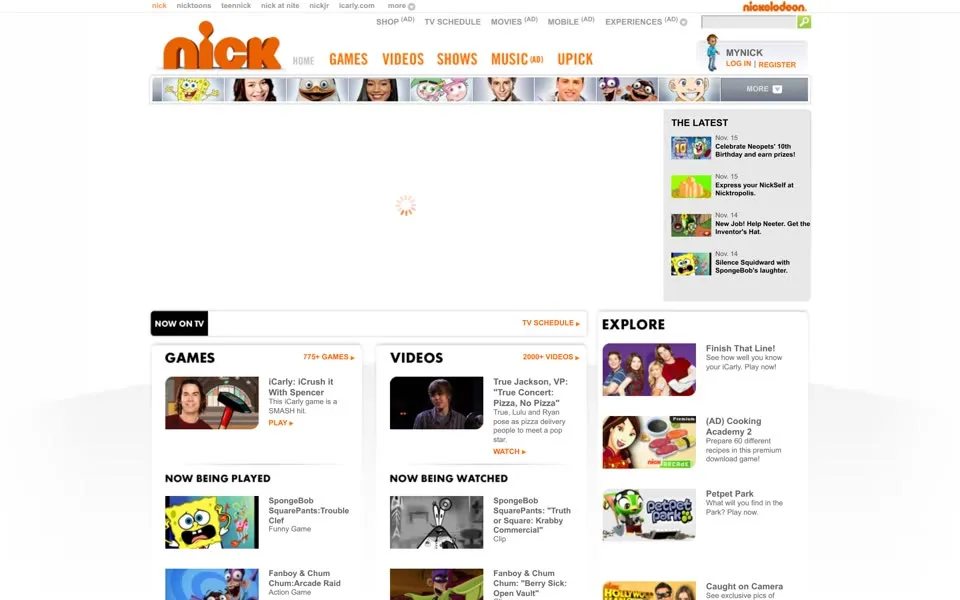Open the Caught on Camera link

(x=744, y=587)
